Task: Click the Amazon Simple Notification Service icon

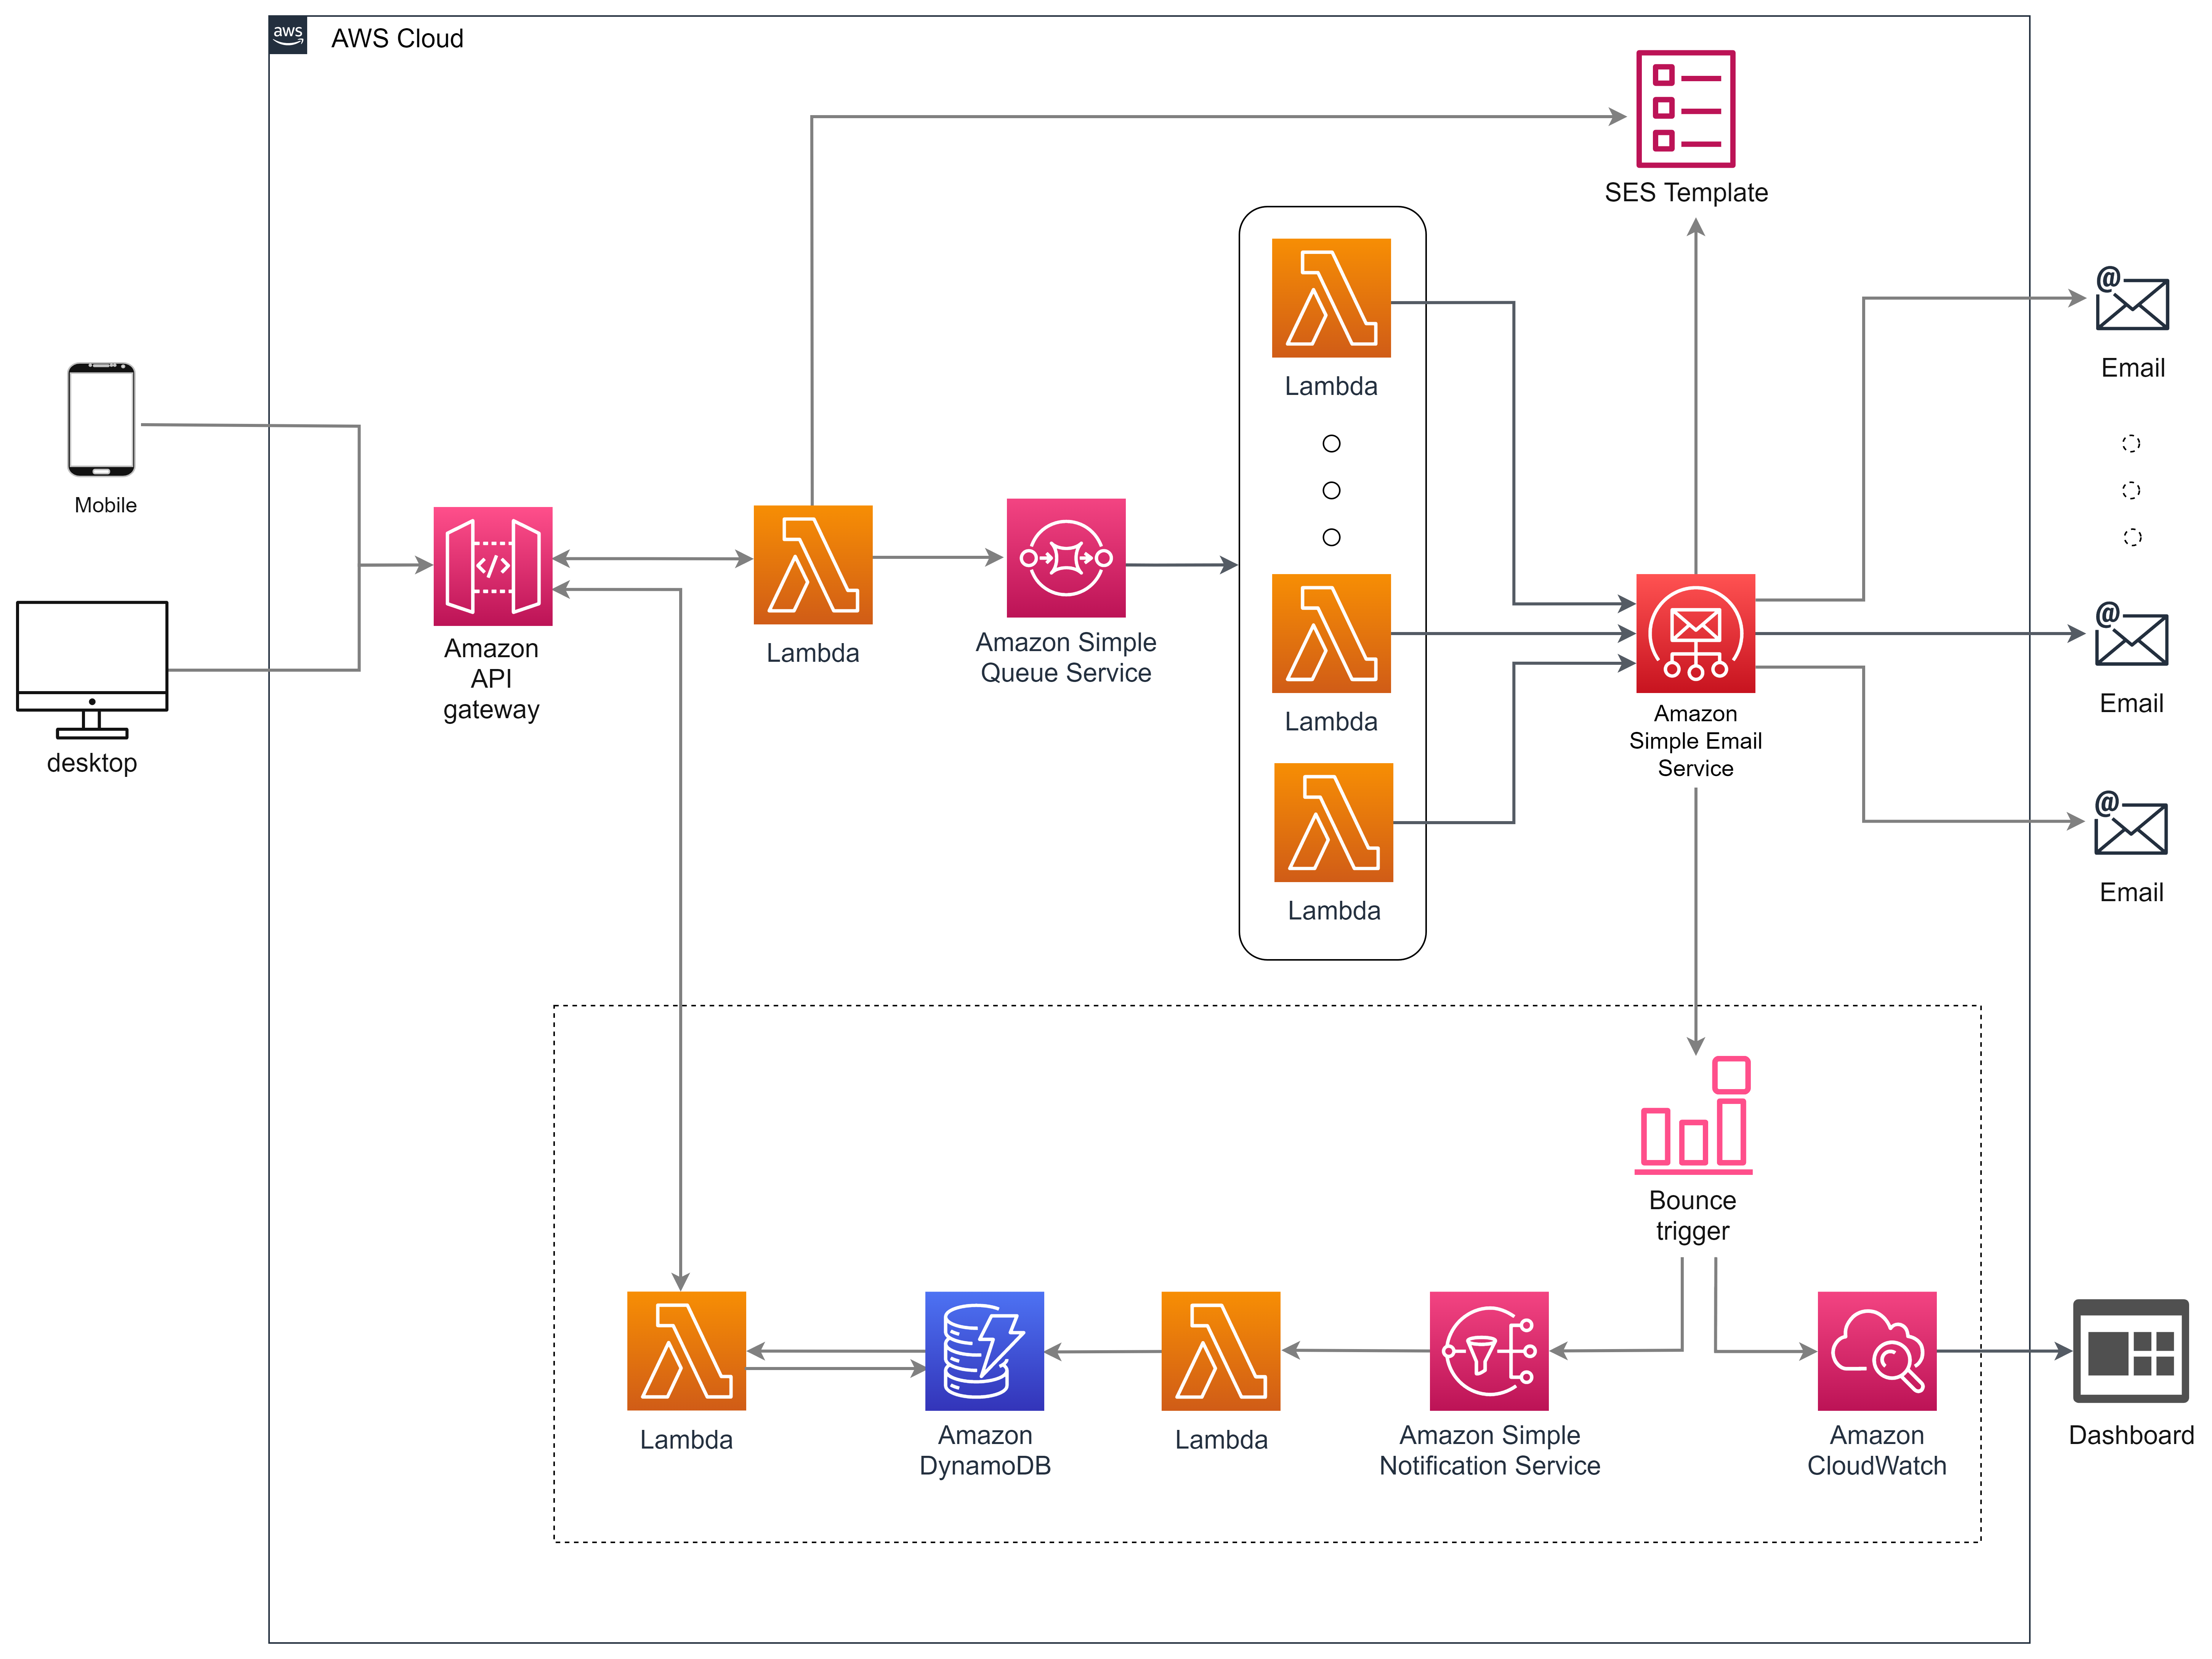Action: click(x=1489, y=1351)
